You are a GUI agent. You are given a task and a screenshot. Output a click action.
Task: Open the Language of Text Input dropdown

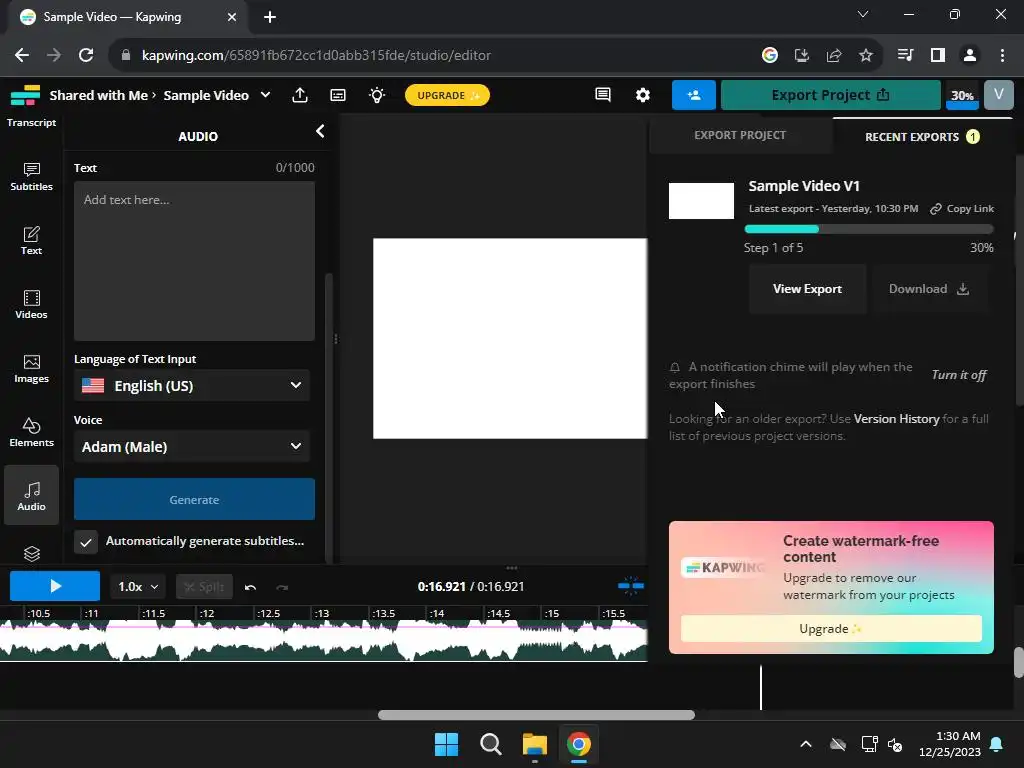click(x=191, y=385)
